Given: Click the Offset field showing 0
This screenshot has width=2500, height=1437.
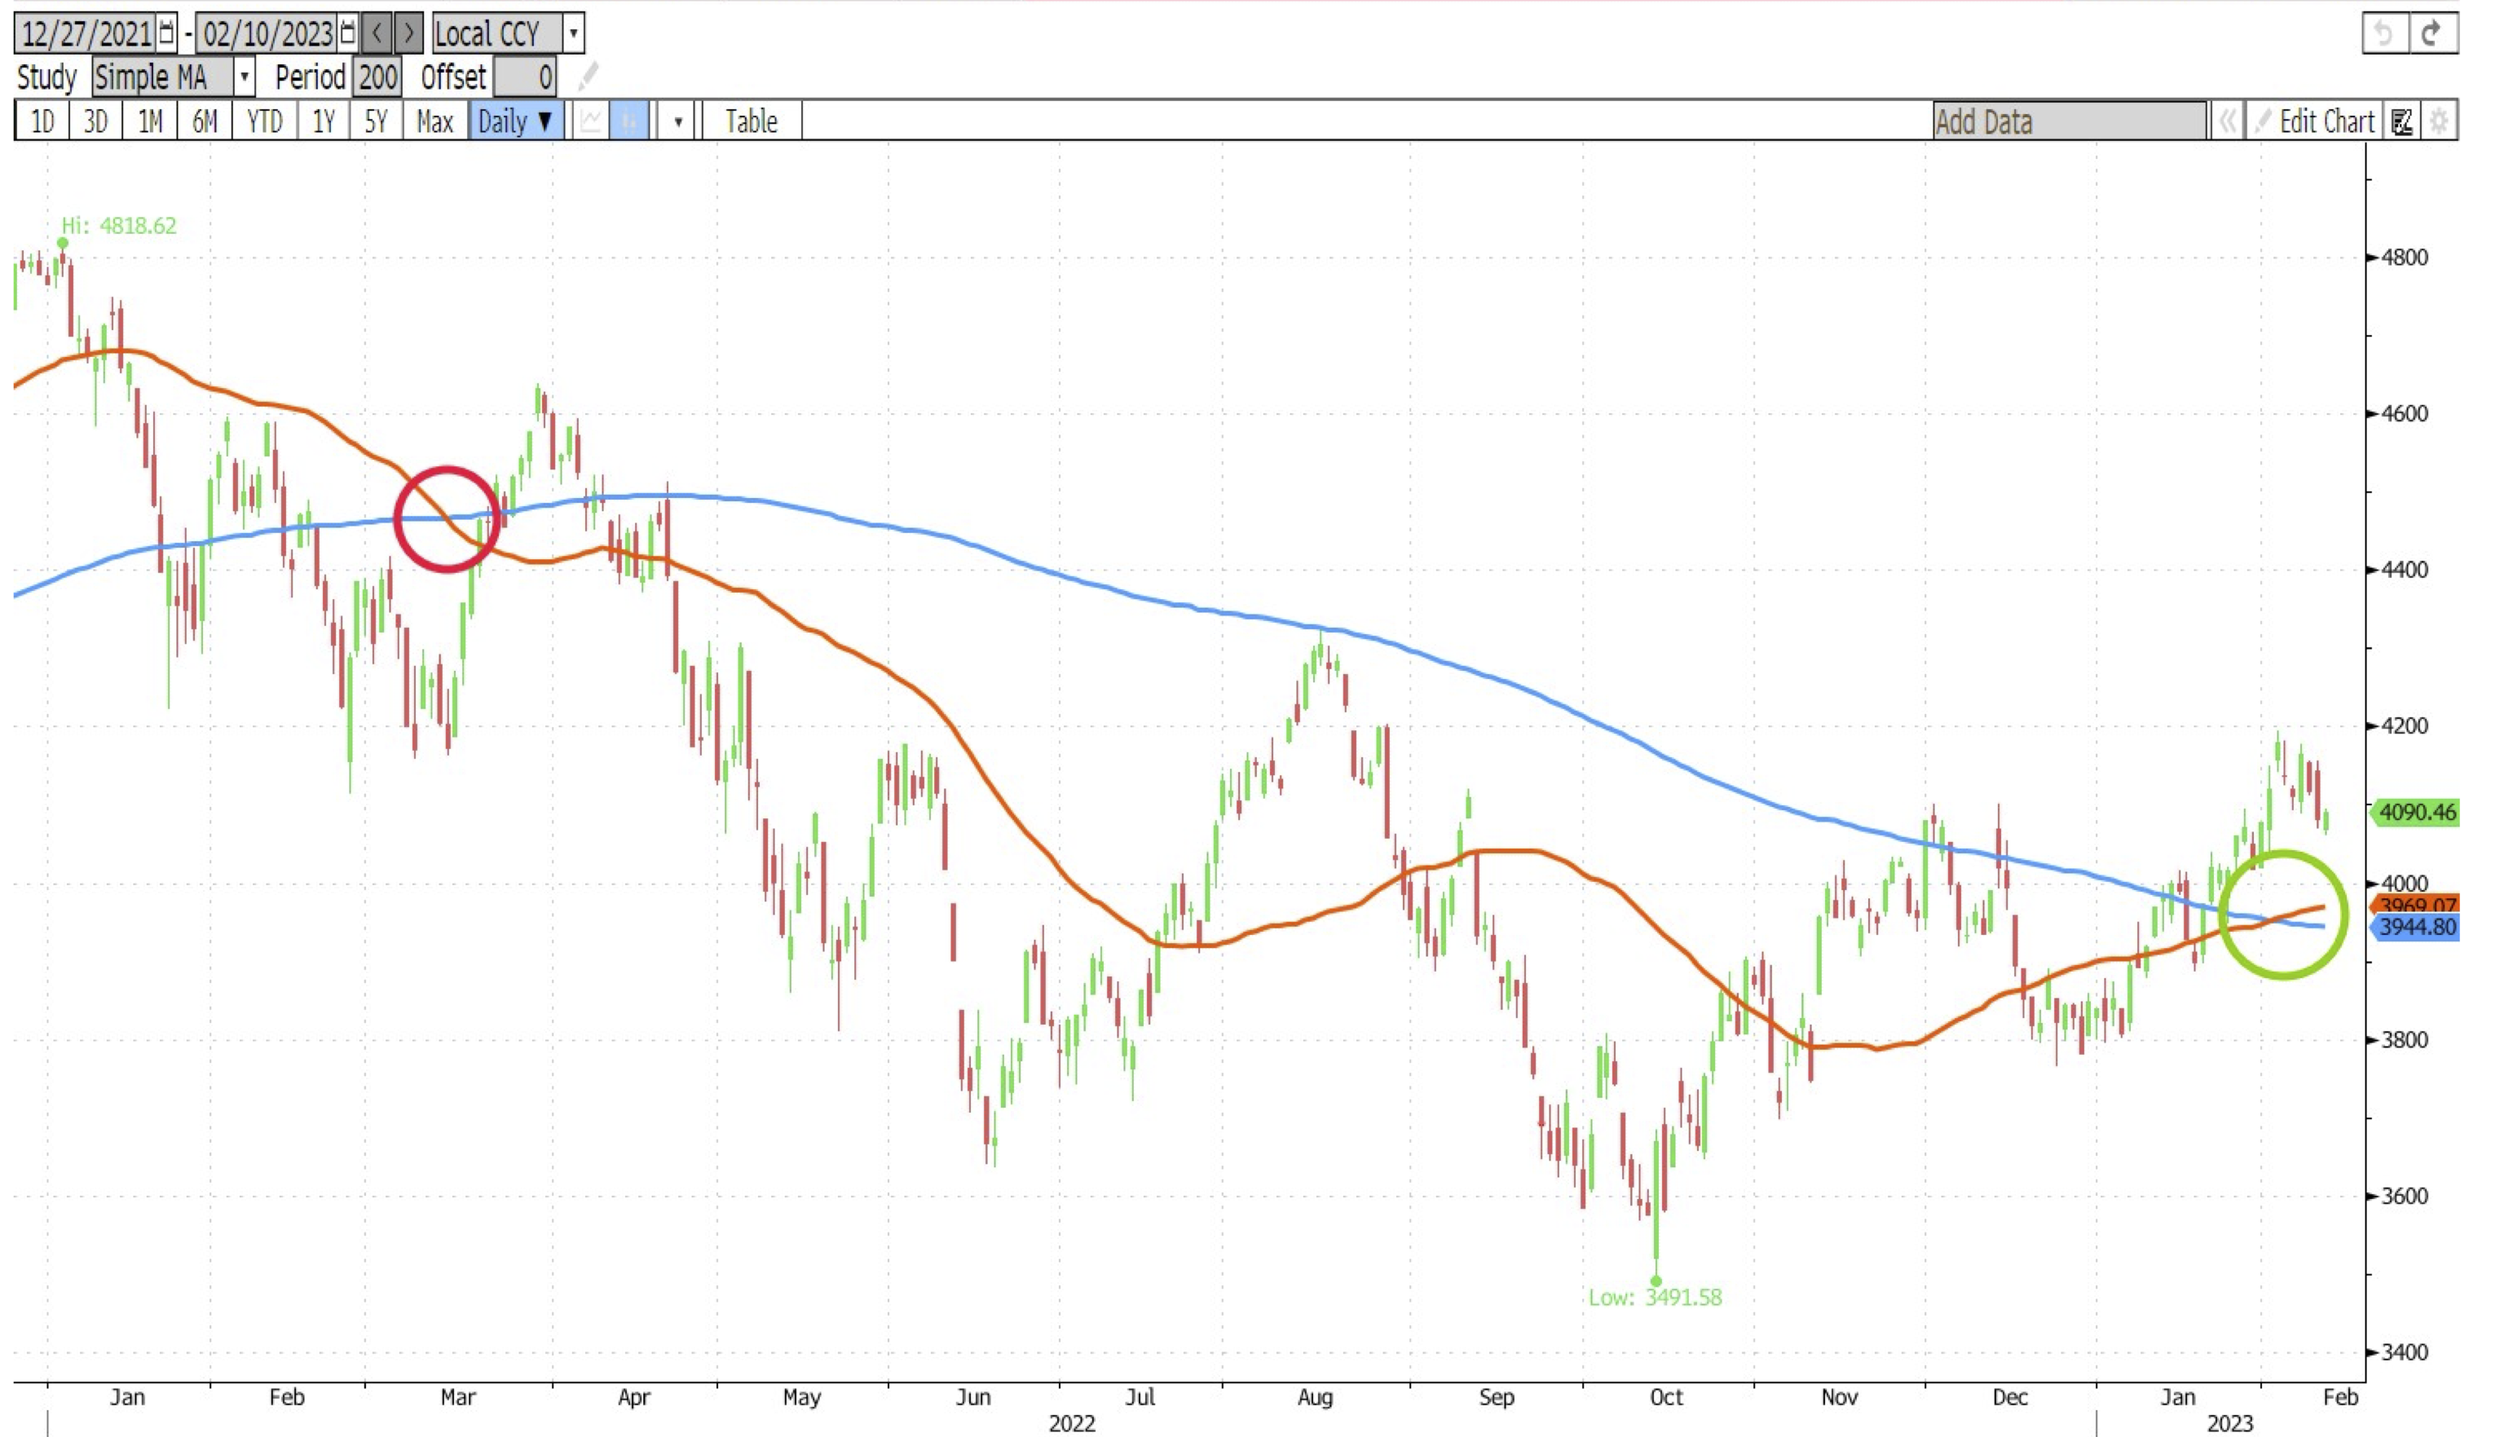Looking at the screenshot, I should (x=526, y=77).
